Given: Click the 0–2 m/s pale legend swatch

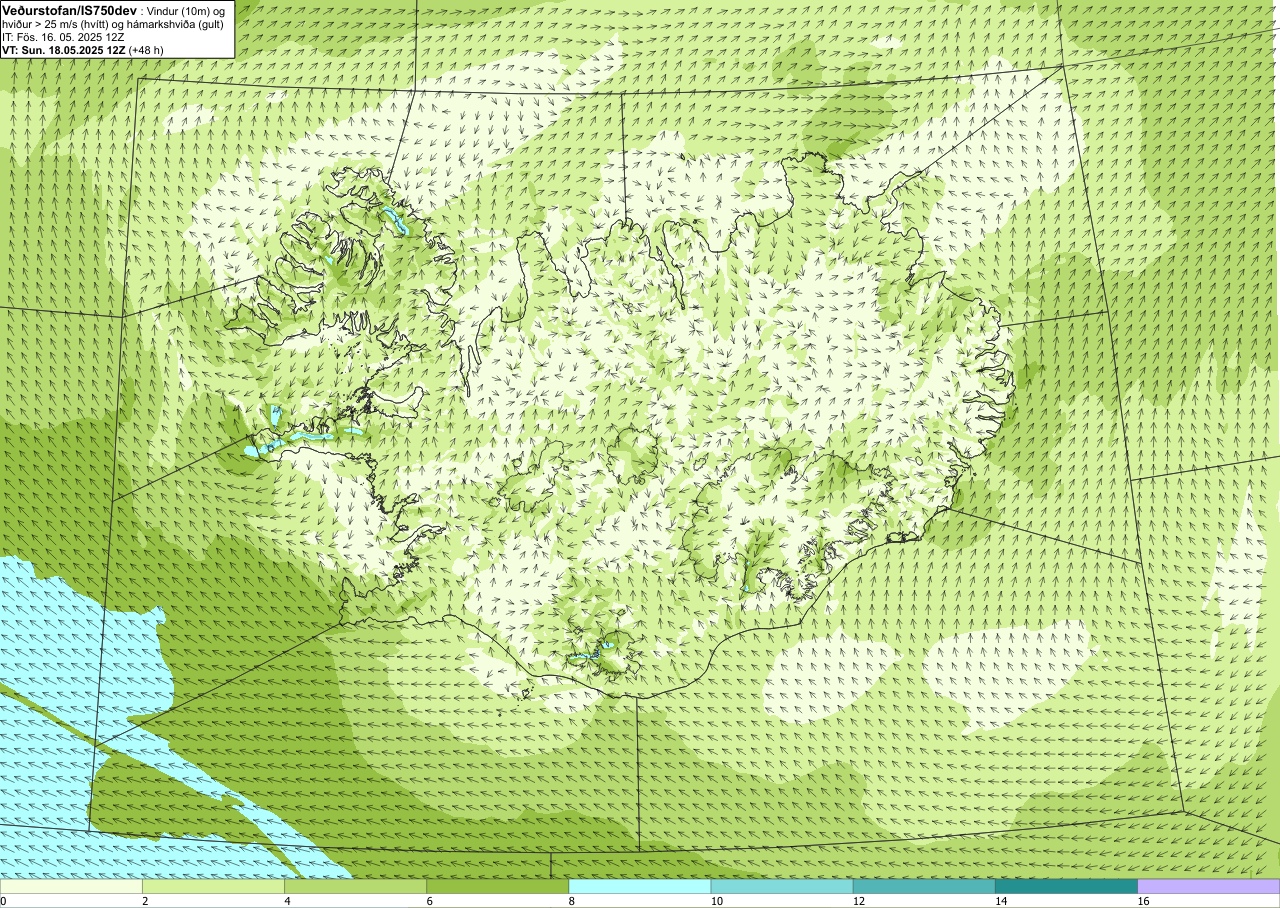Looking at the screenshot, I should [71, 886].
